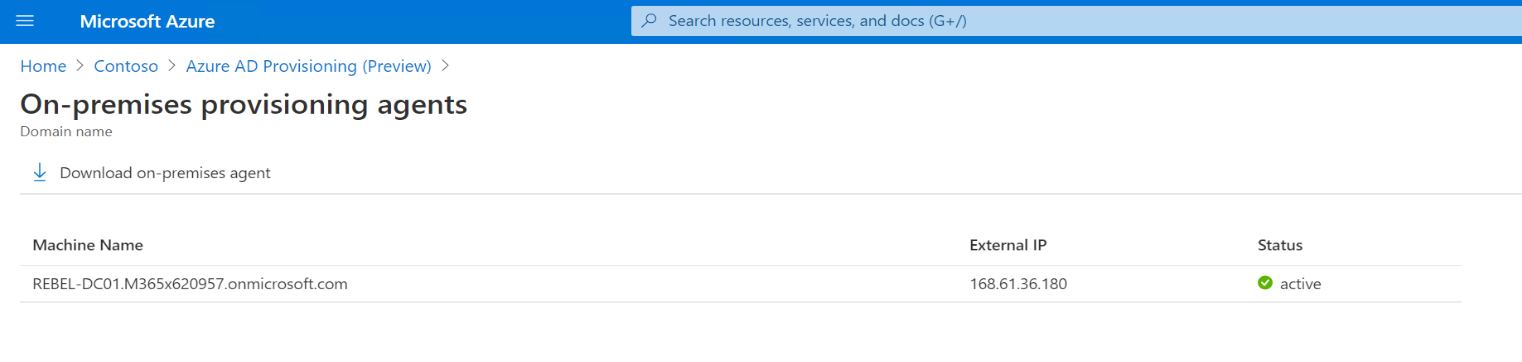The image size is (1522, 362).
Task: Click the active status text
Action: (x=1300, y=284)
